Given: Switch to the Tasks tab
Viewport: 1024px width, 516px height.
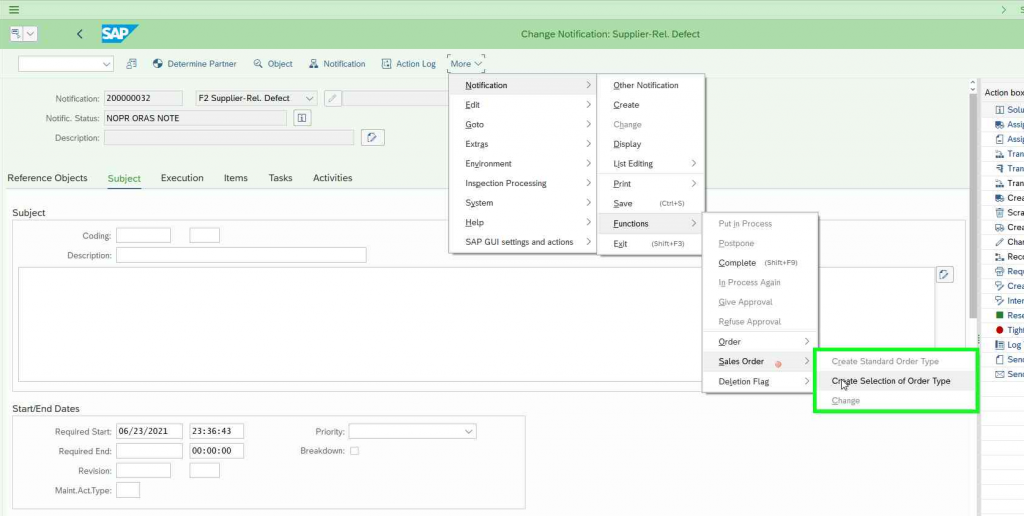Looking at the screenshot, I should 280,178.
